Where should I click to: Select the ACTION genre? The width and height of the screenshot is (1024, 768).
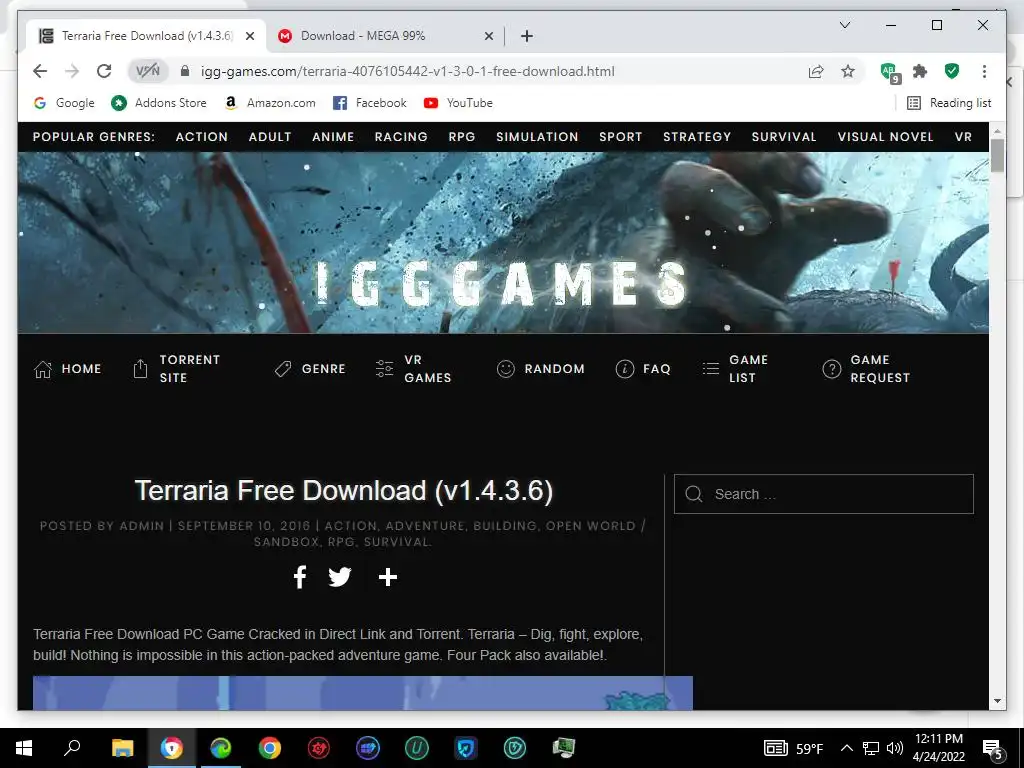[x=202, y=136]
